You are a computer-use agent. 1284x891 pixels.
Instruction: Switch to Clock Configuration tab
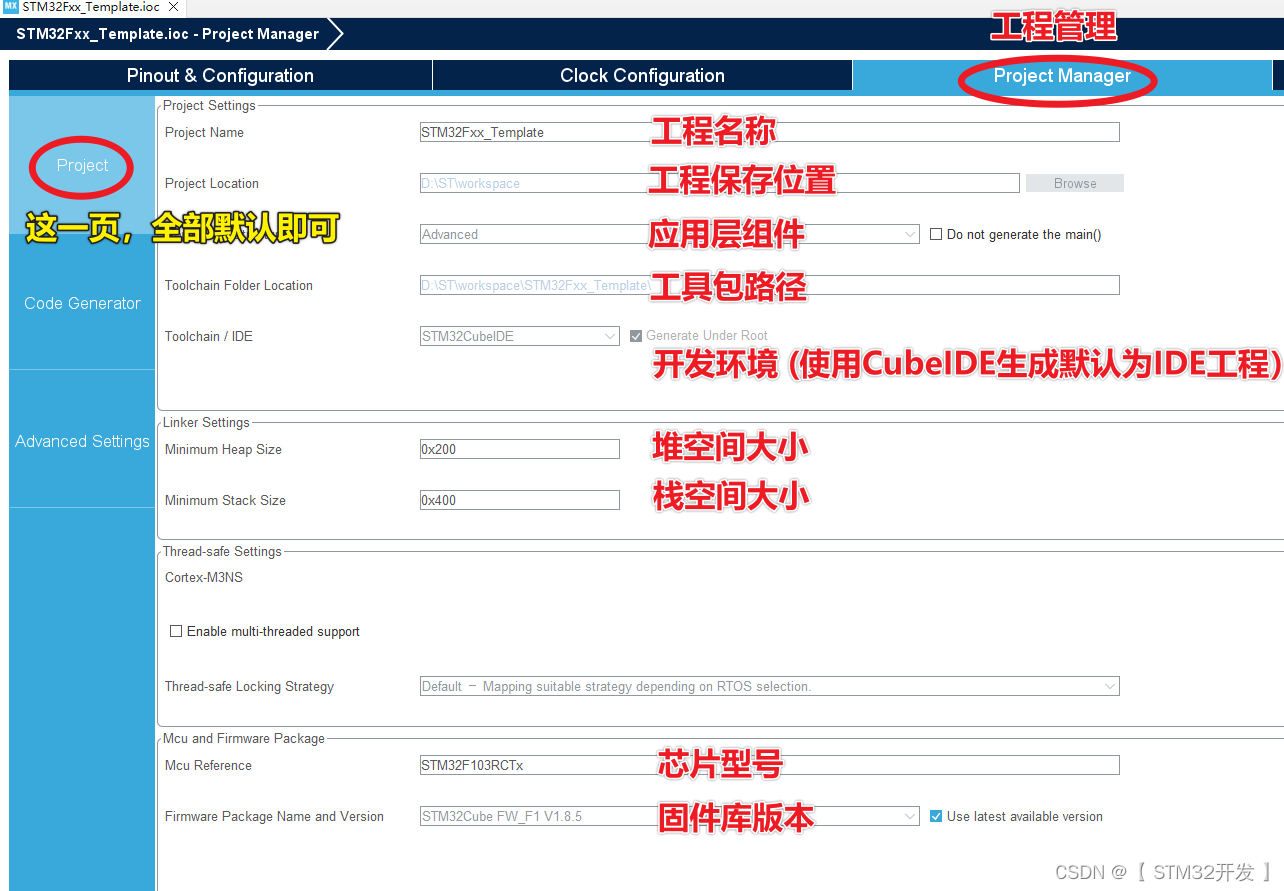[642, 76]
